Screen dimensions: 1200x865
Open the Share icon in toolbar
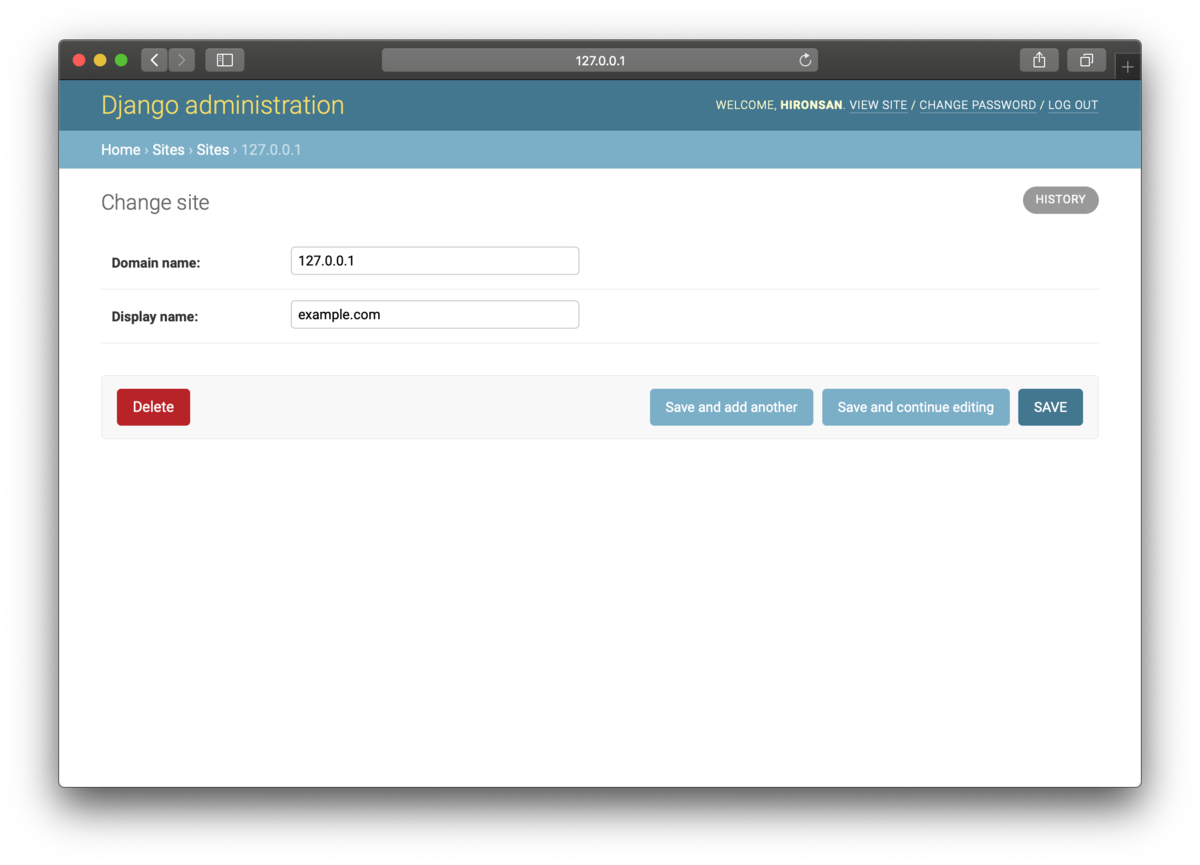(x=1039, y=60)
